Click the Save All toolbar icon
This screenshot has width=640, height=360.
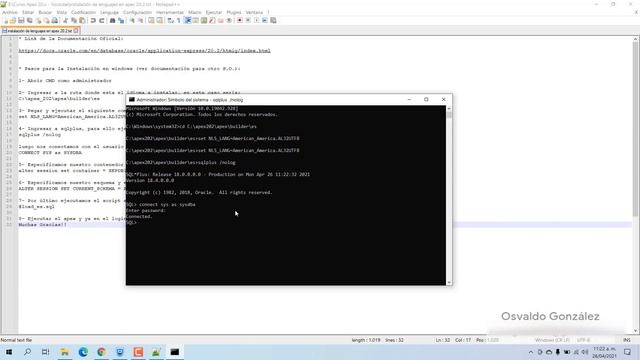point(30,20)
